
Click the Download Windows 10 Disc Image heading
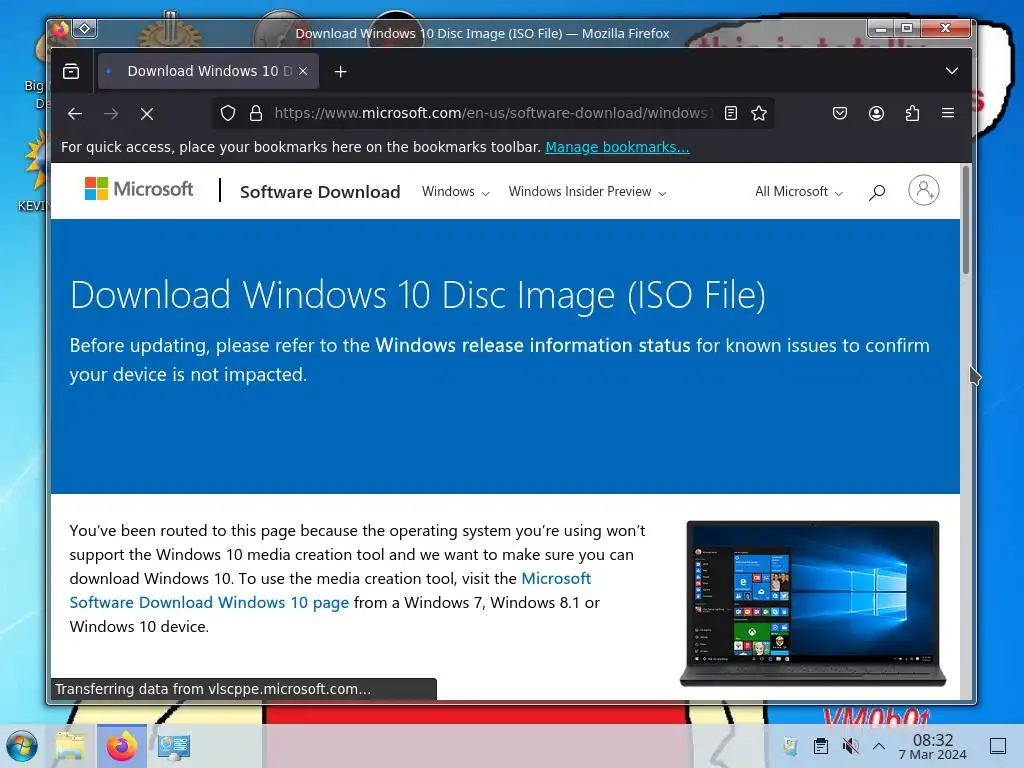(x=418, y=295)
